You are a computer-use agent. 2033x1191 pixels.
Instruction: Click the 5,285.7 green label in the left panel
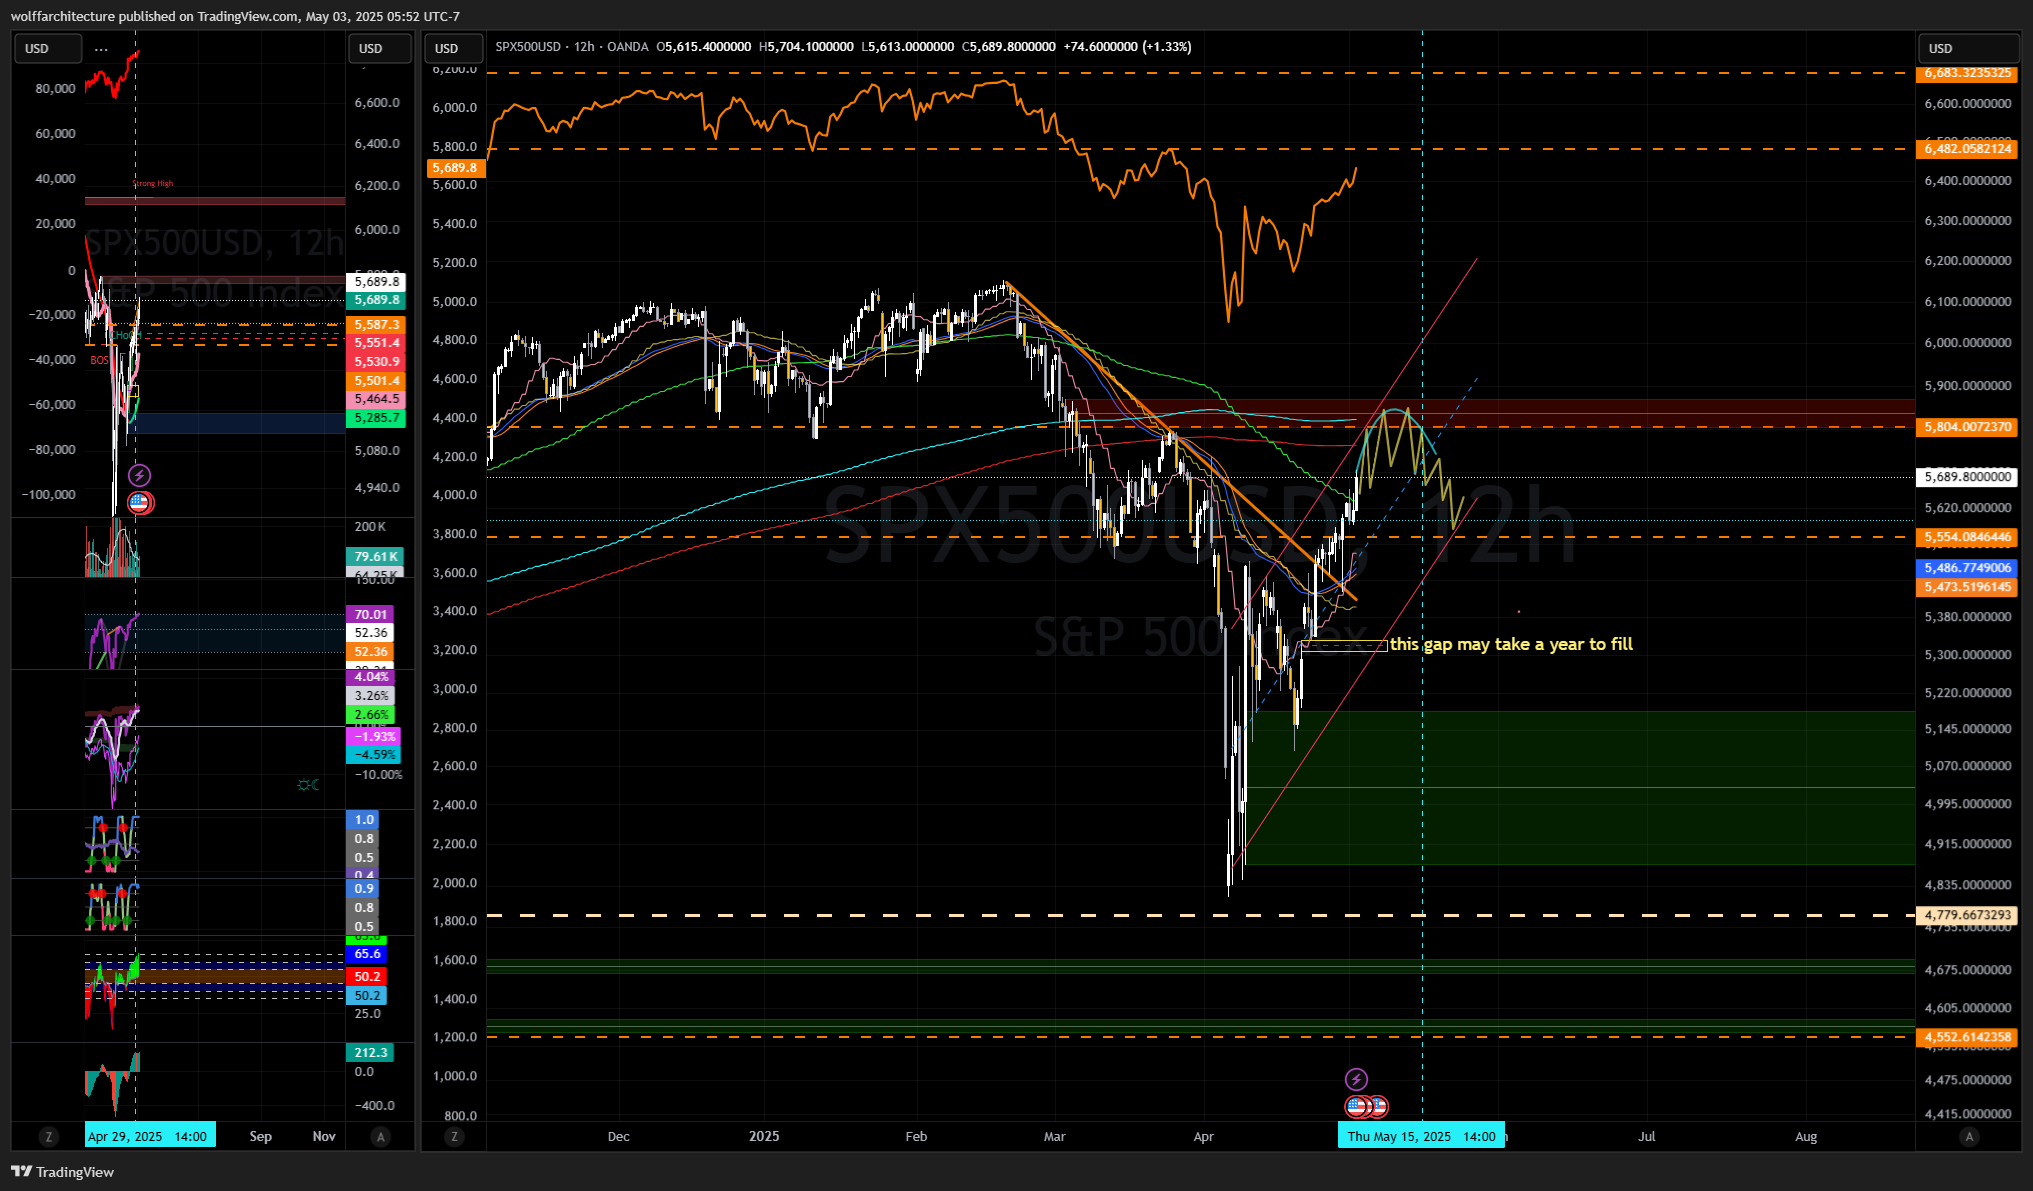point(376,418)
